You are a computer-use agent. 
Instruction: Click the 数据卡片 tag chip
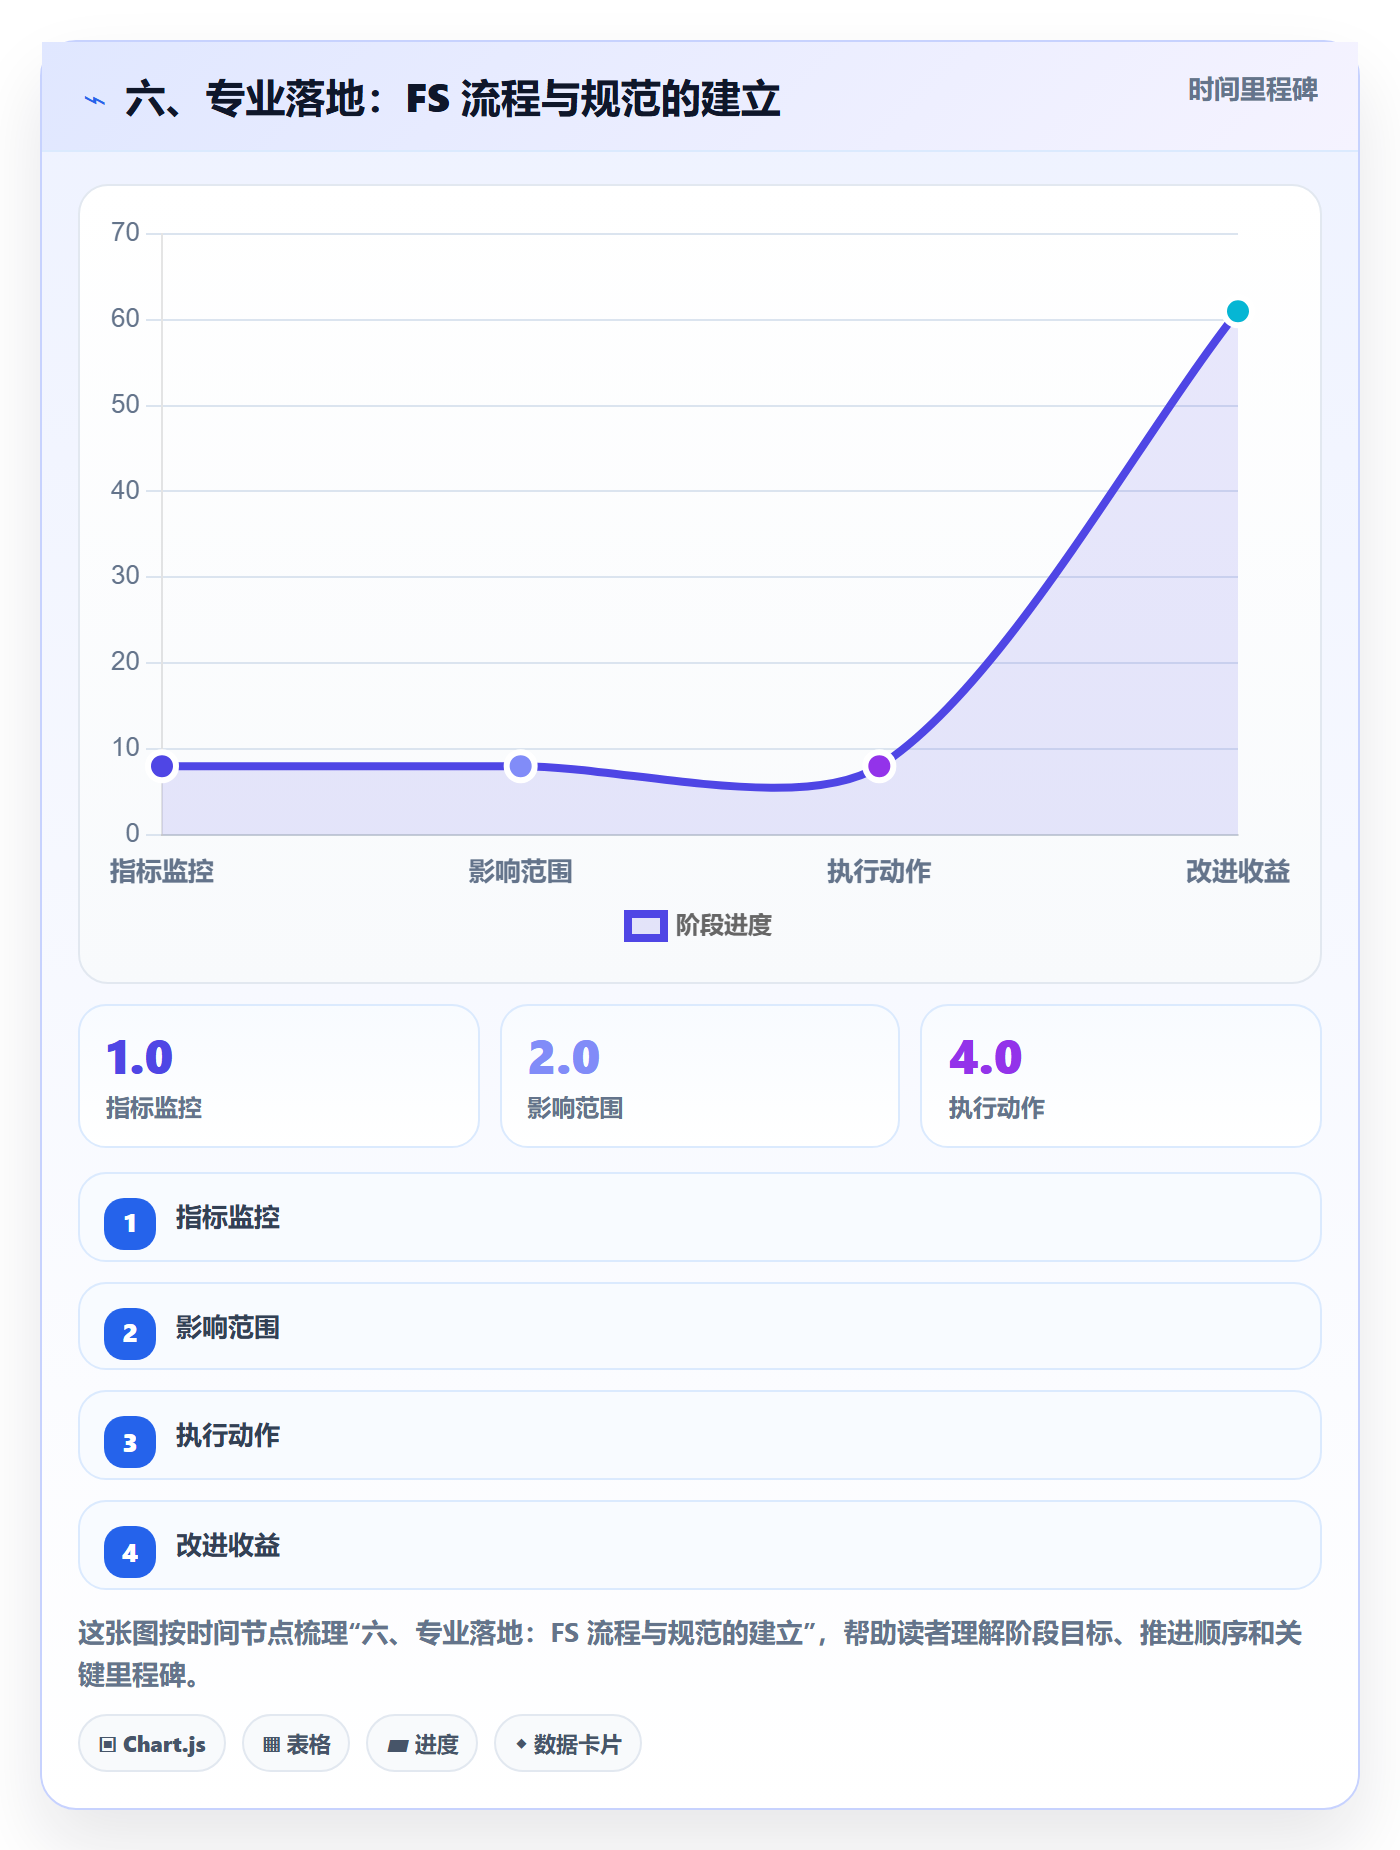pyautogui.click(x=568, y=1743)
